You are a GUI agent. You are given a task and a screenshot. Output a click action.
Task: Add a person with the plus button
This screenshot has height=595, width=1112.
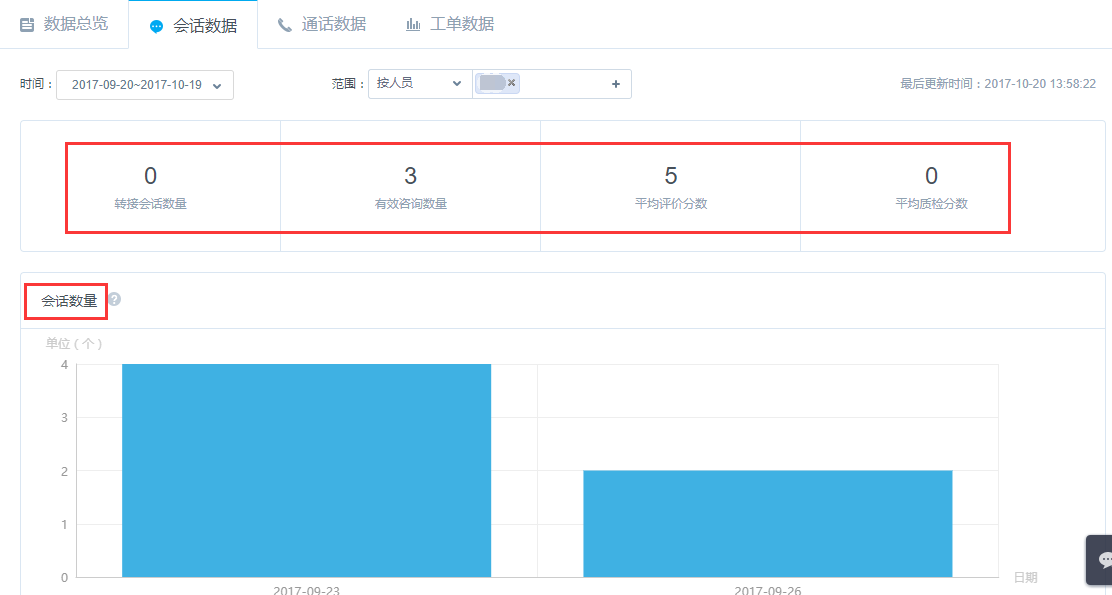click(616, 84)
